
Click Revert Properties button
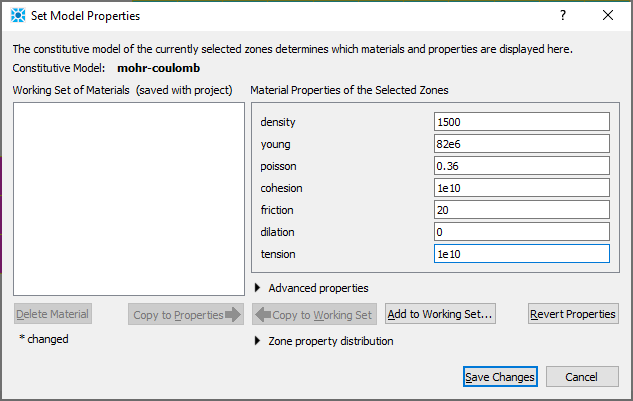pyautogui.click(x=573, y=314)
